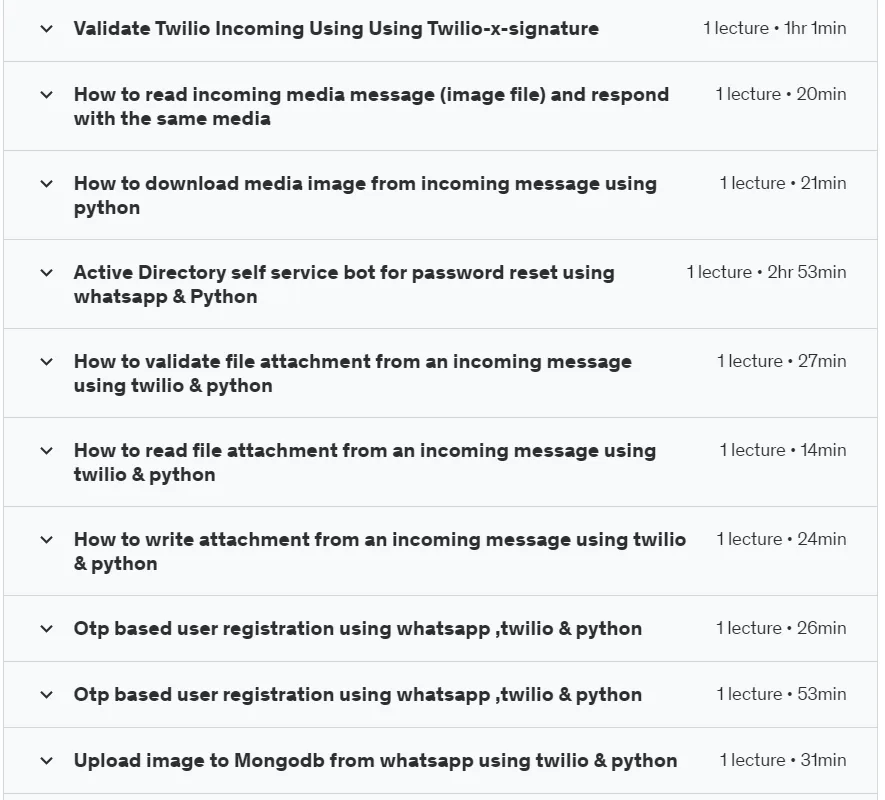
Task: Select 'Active Directory self service bot' section title
Action: [x=344, y=285]
